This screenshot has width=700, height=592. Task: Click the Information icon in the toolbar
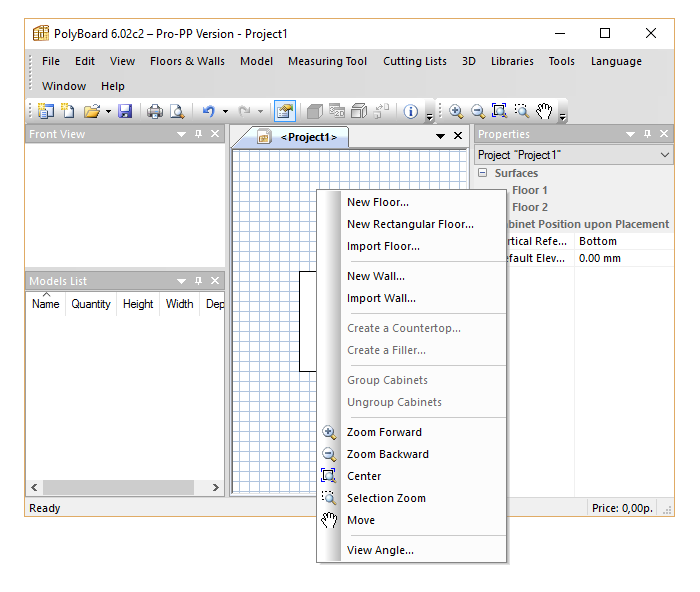click(411, 112)
